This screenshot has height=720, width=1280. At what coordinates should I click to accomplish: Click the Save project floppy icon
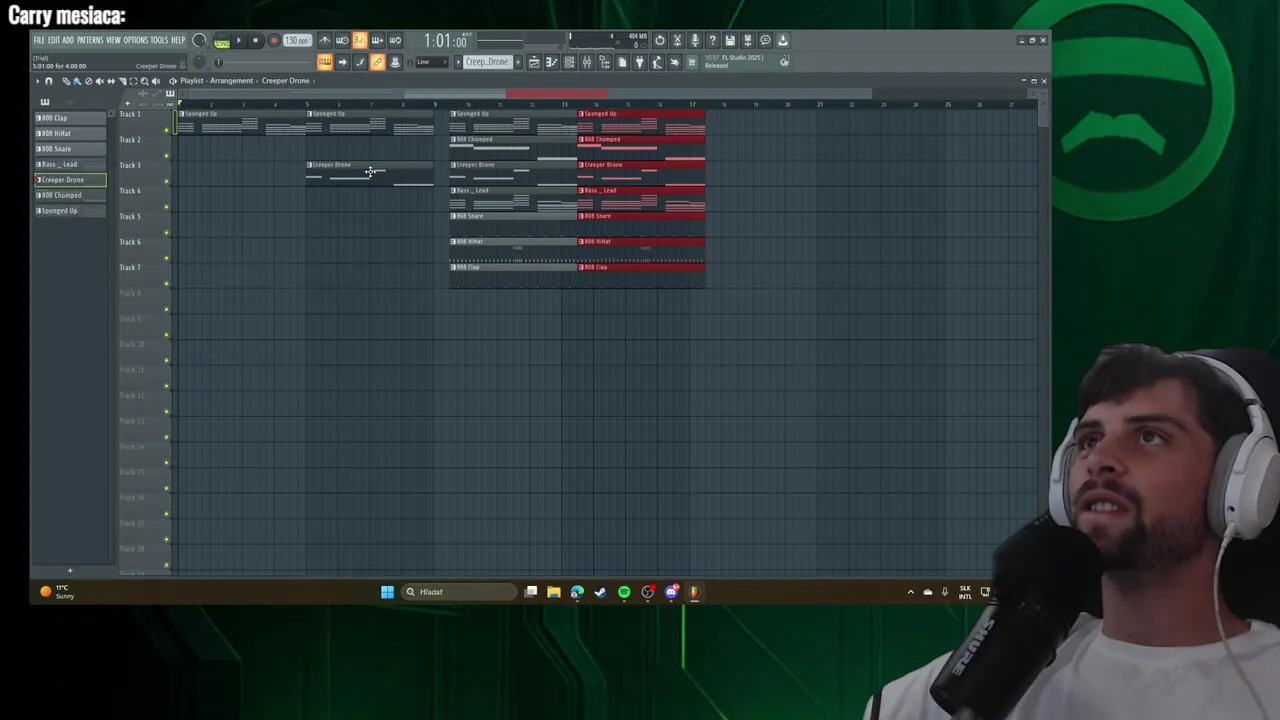pyautogui.click(x=730, y=41)
